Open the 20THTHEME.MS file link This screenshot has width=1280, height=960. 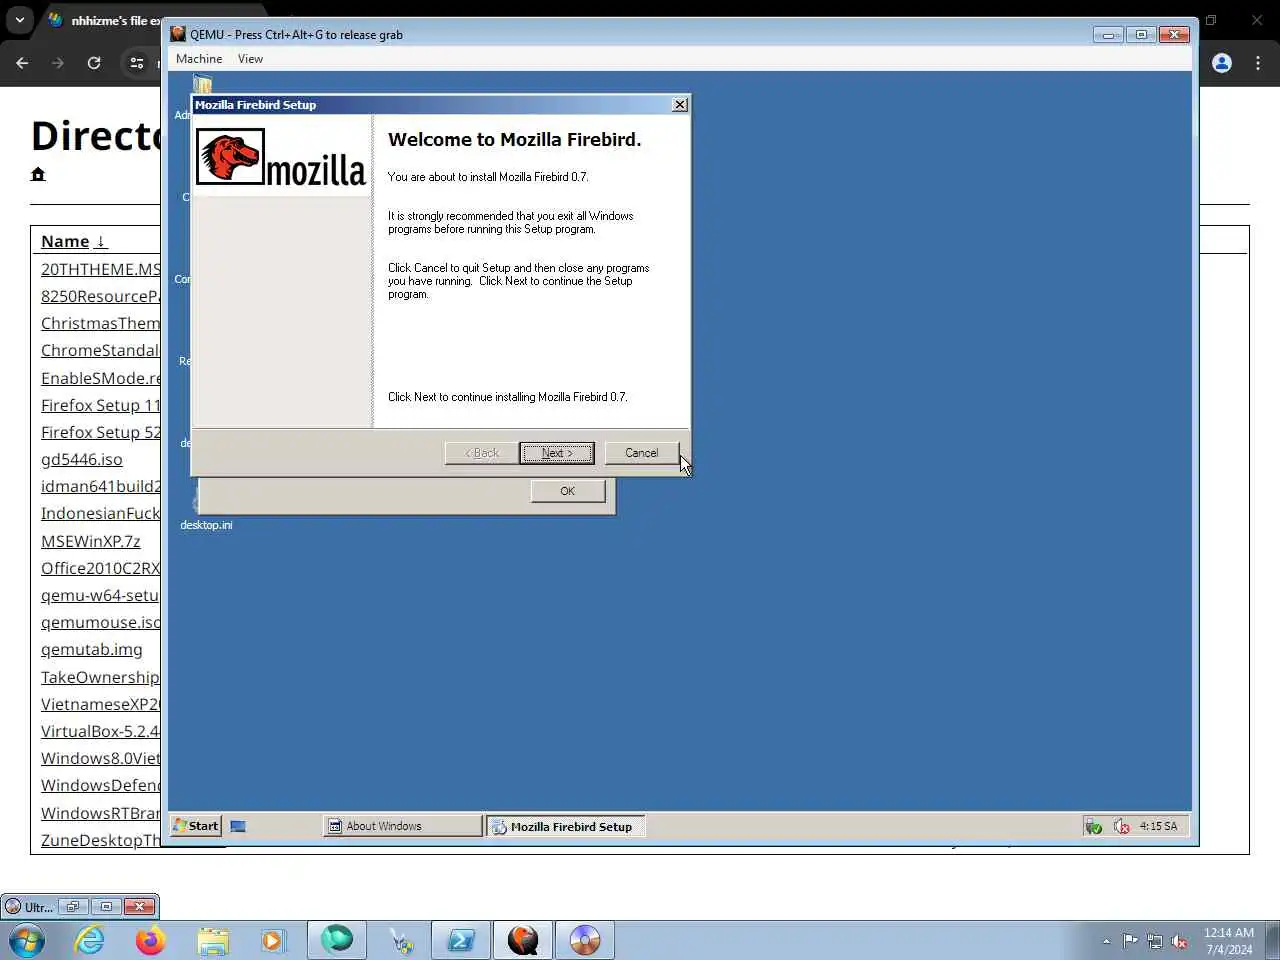tap(100, 269)
